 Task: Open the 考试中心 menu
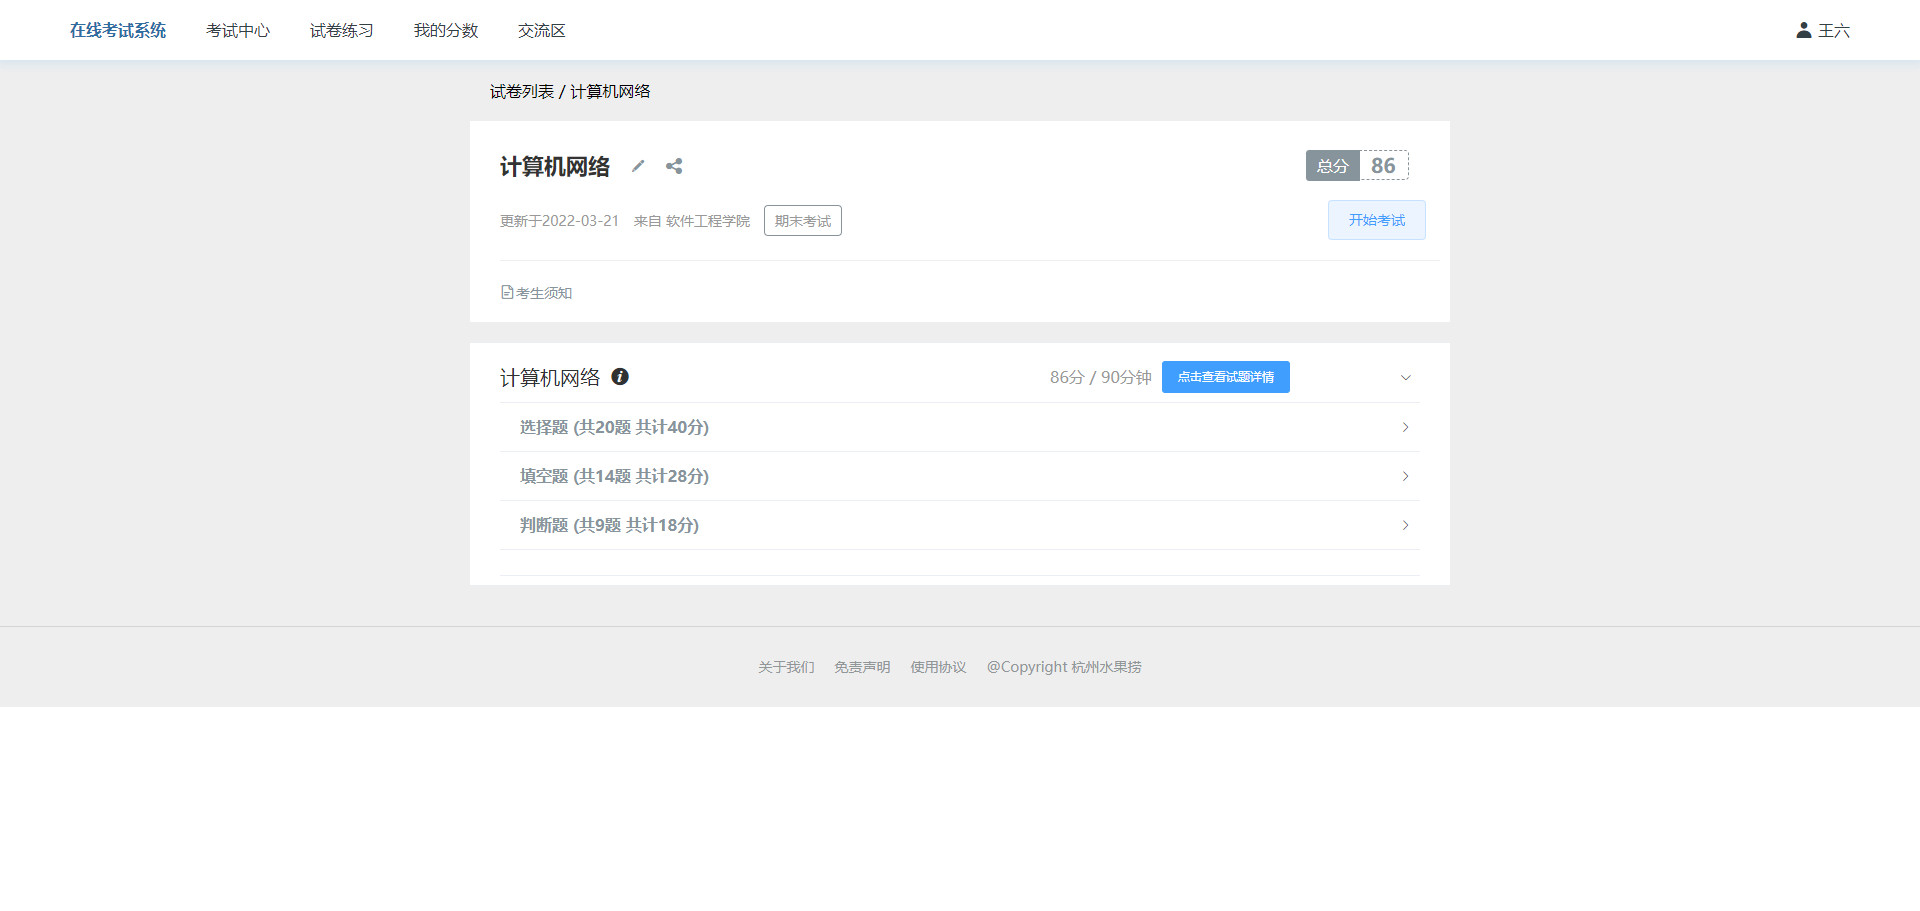[x=238, y=30]
